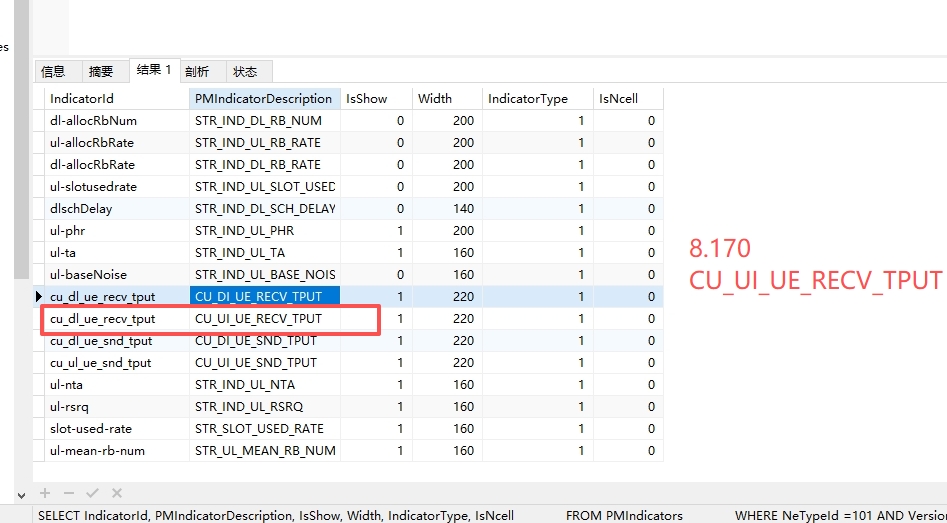
Task: Select the CU_UI_UE_RECV_TPUT description cell
Action: point(258,319)
